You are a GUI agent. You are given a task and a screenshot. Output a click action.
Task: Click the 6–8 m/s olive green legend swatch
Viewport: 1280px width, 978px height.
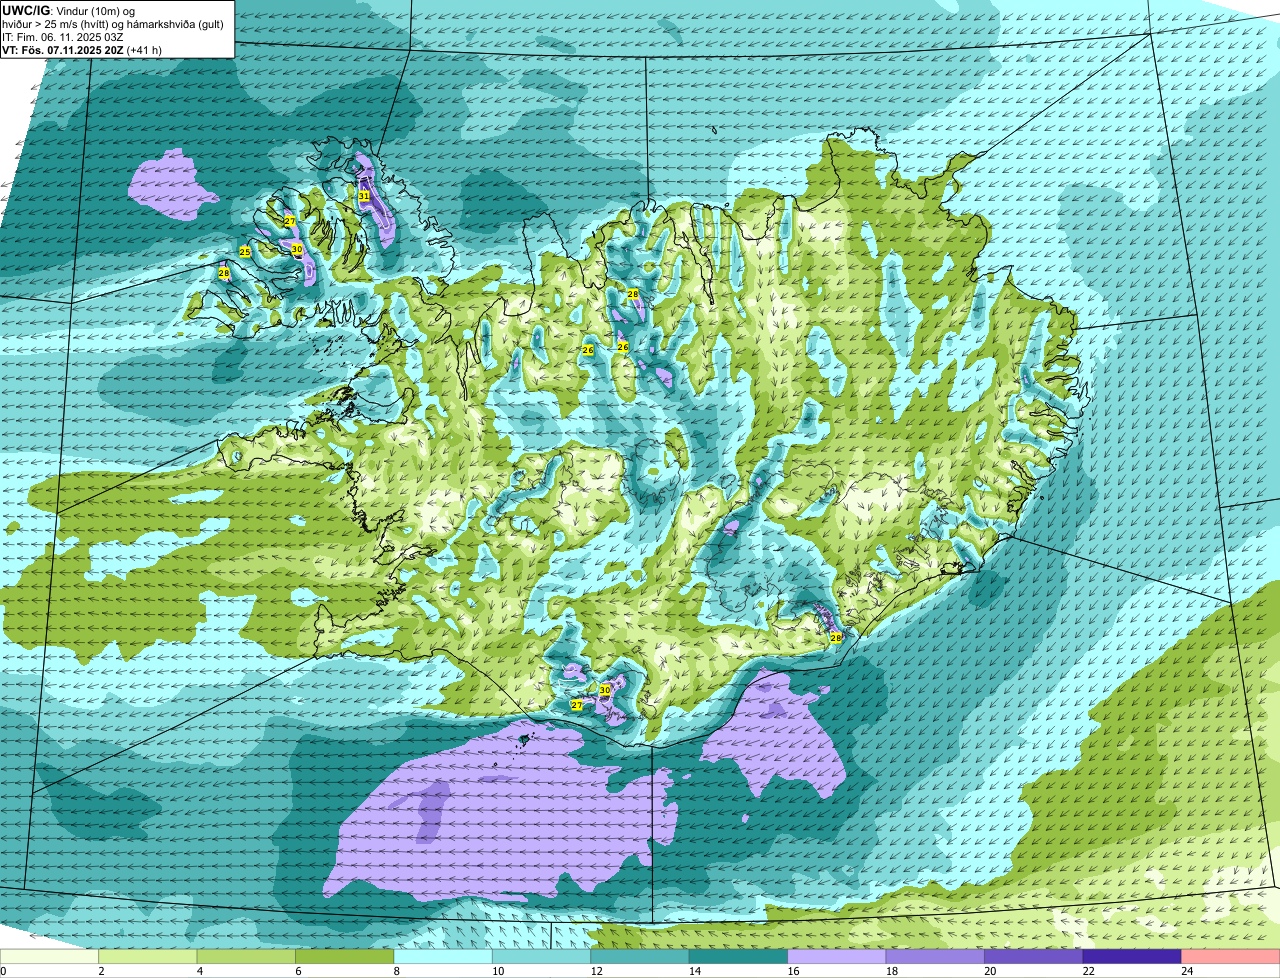click(x=345, y=956)
